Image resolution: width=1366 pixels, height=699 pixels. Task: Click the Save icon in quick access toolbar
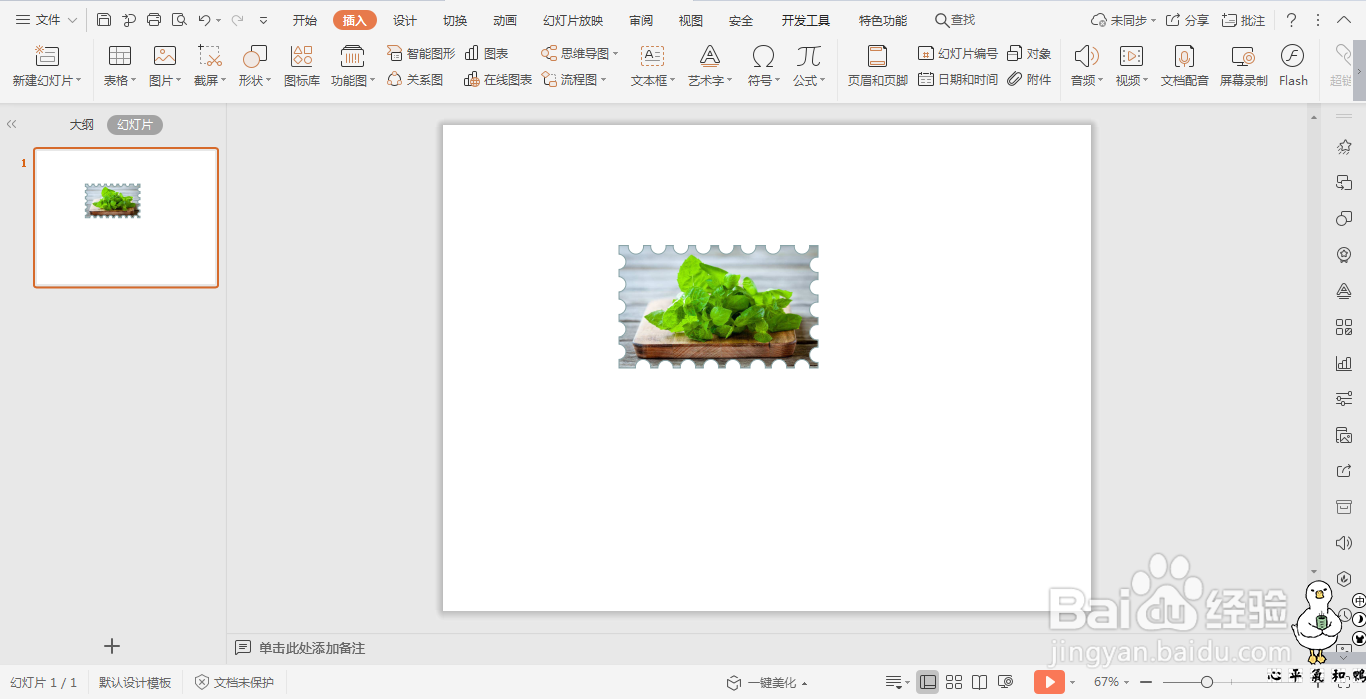click(104, 20)
